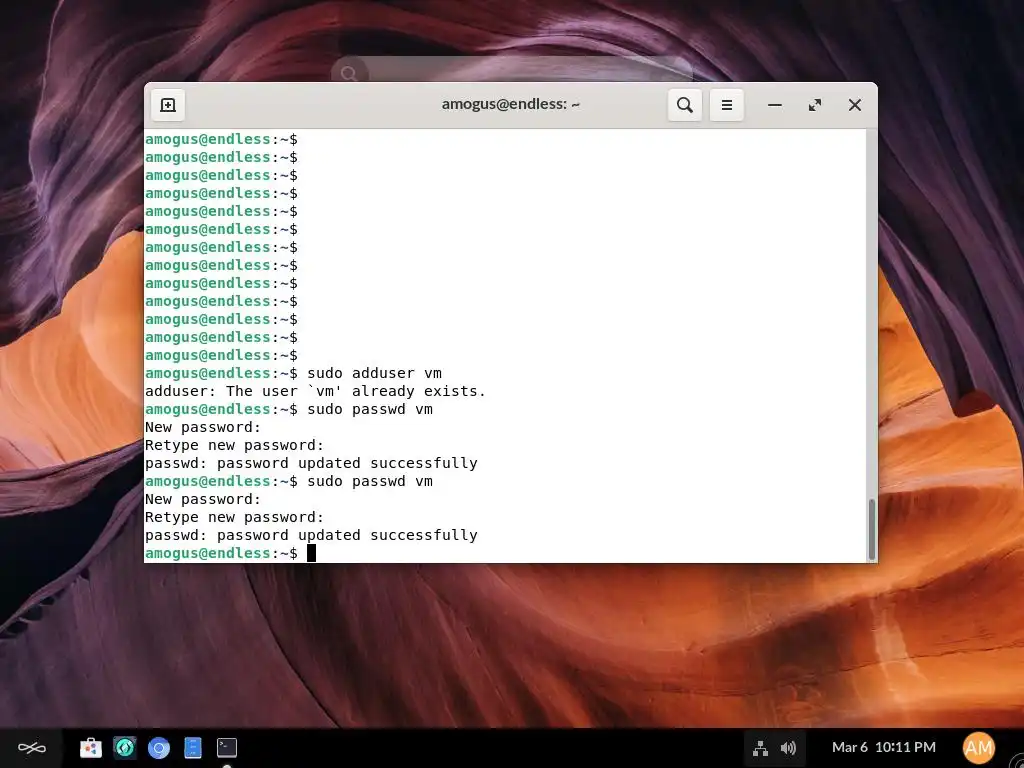
Task: Open the Endless activities launcher in taskbar
Action: [31, 748]
